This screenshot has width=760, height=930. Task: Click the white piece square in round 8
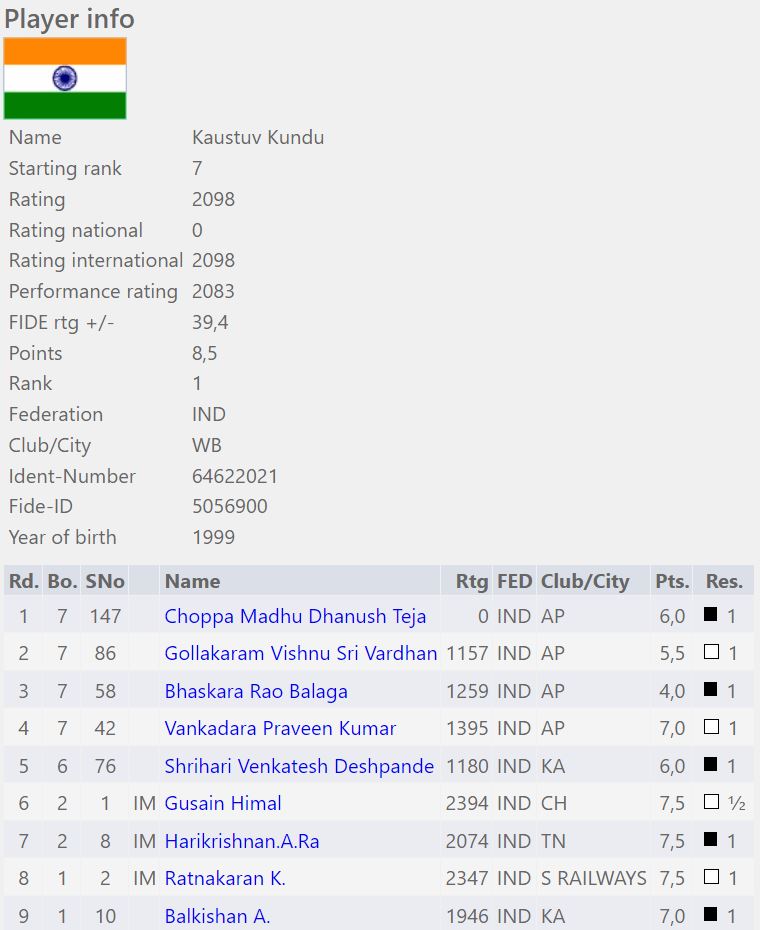click(711, 877)
